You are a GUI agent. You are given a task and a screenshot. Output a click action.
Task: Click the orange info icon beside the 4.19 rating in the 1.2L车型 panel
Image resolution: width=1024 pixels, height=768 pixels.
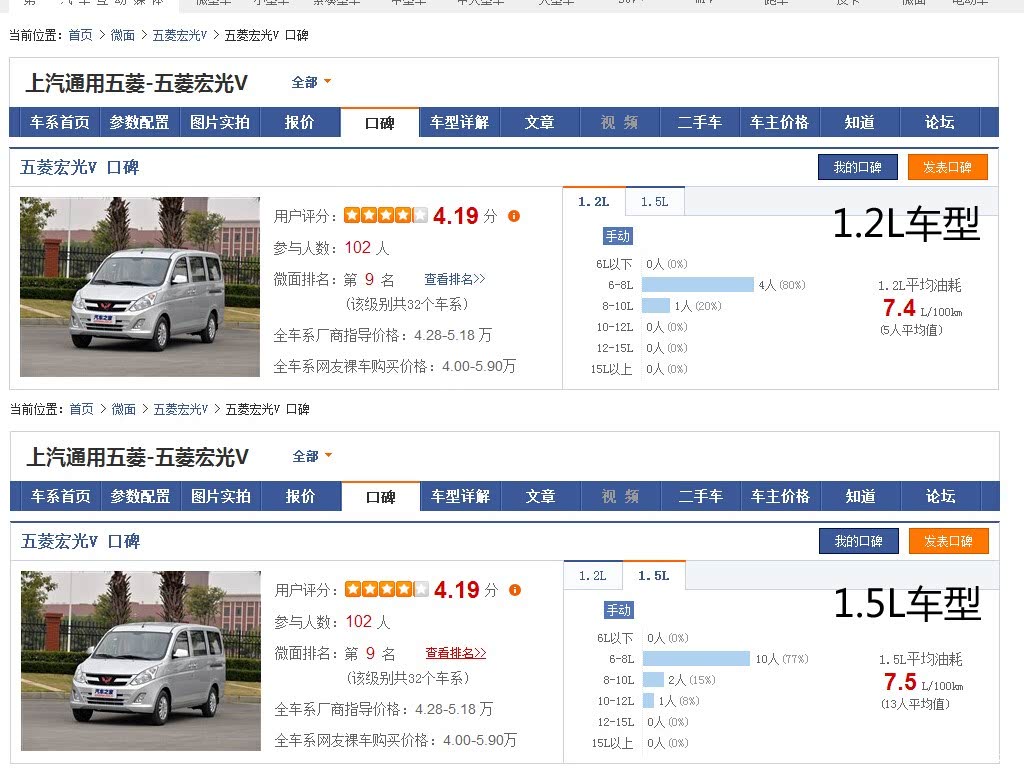(514, 216)
